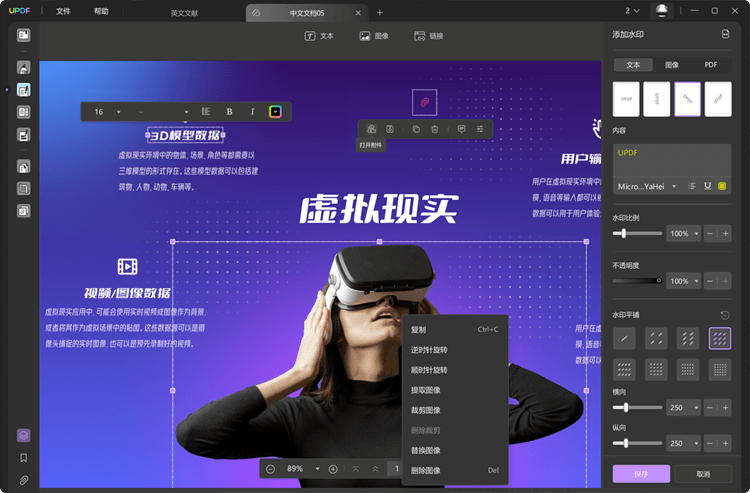The height and width of the screenshot is (493, 750).
Task: Open the organize pages sidebar tool
Action: tap(23, 112)
